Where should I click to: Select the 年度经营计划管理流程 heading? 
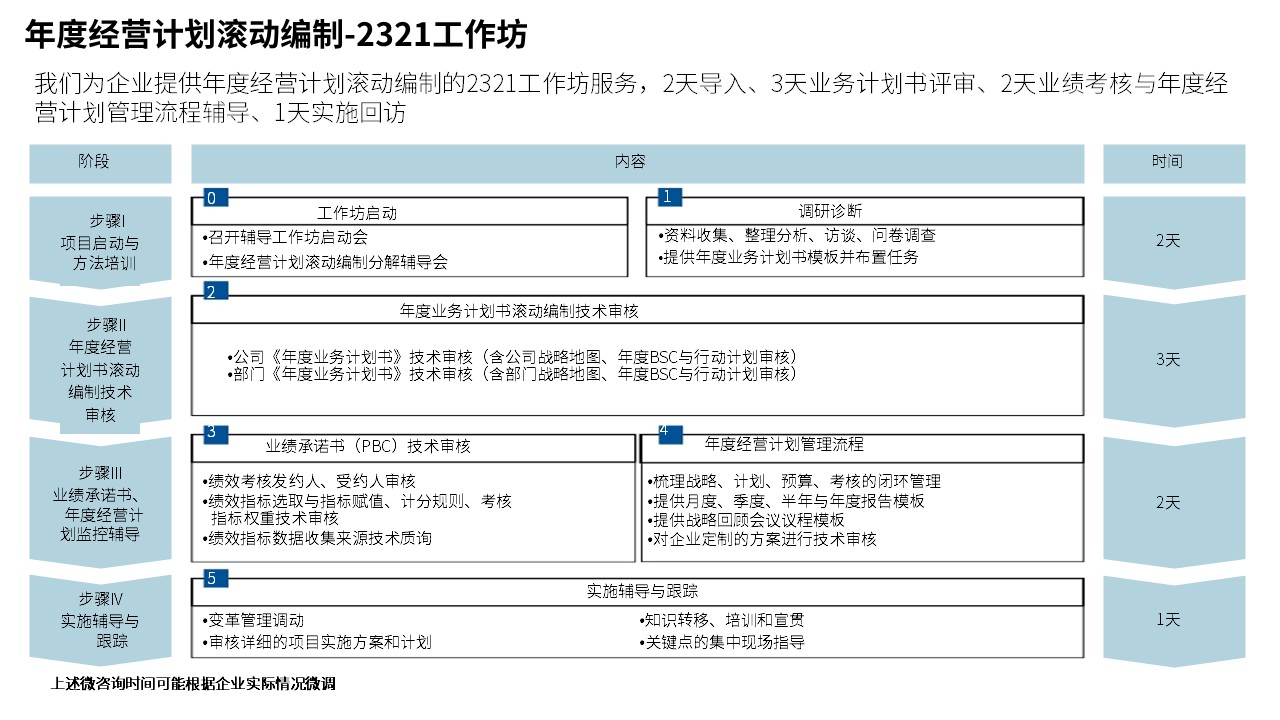pos(784,443)
